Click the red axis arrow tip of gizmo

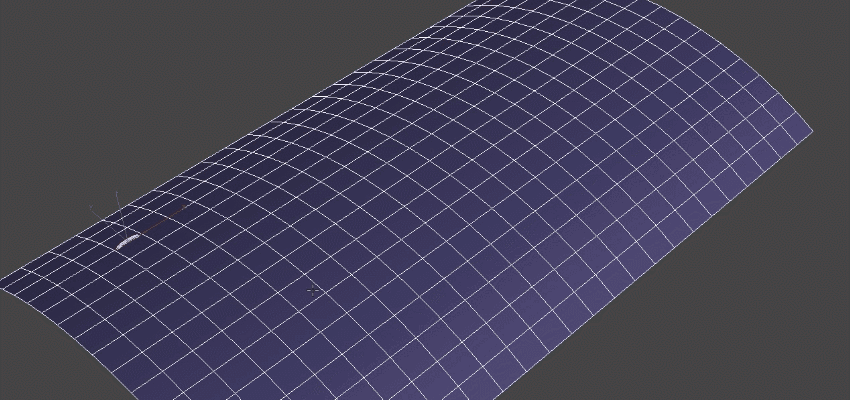pos(184,206)
